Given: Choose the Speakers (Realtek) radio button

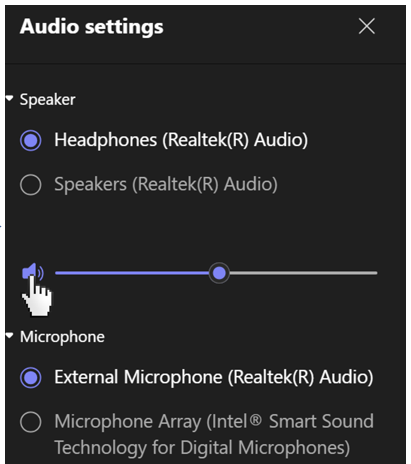Looking at the screenshot, I should tap(31, 184).
